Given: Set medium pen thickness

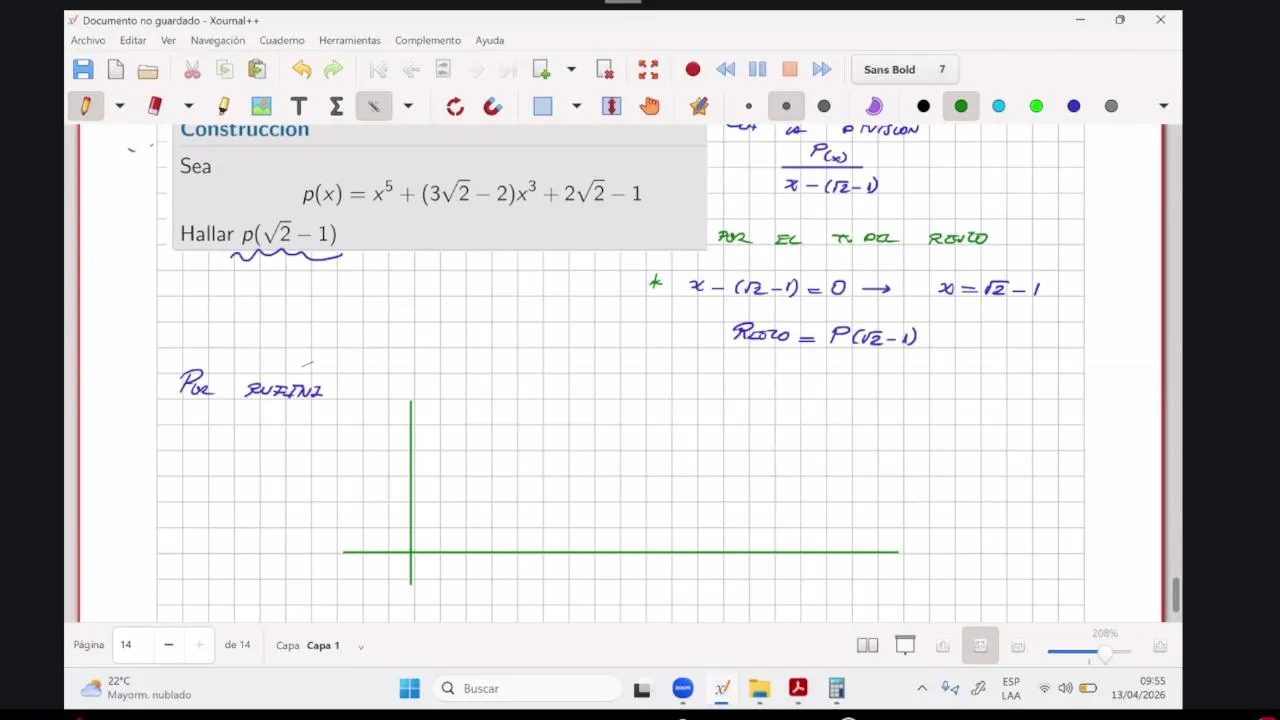Looking at the screenshot, I should (786, 106).
